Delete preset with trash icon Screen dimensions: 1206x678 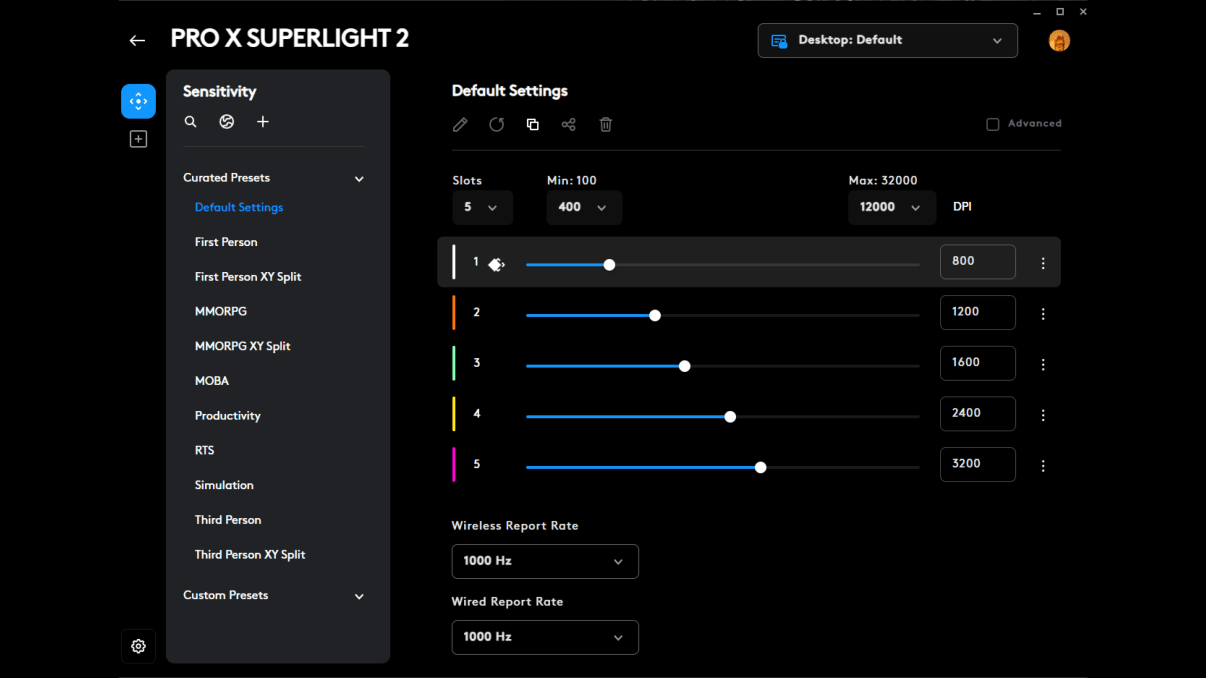(605, 125)
